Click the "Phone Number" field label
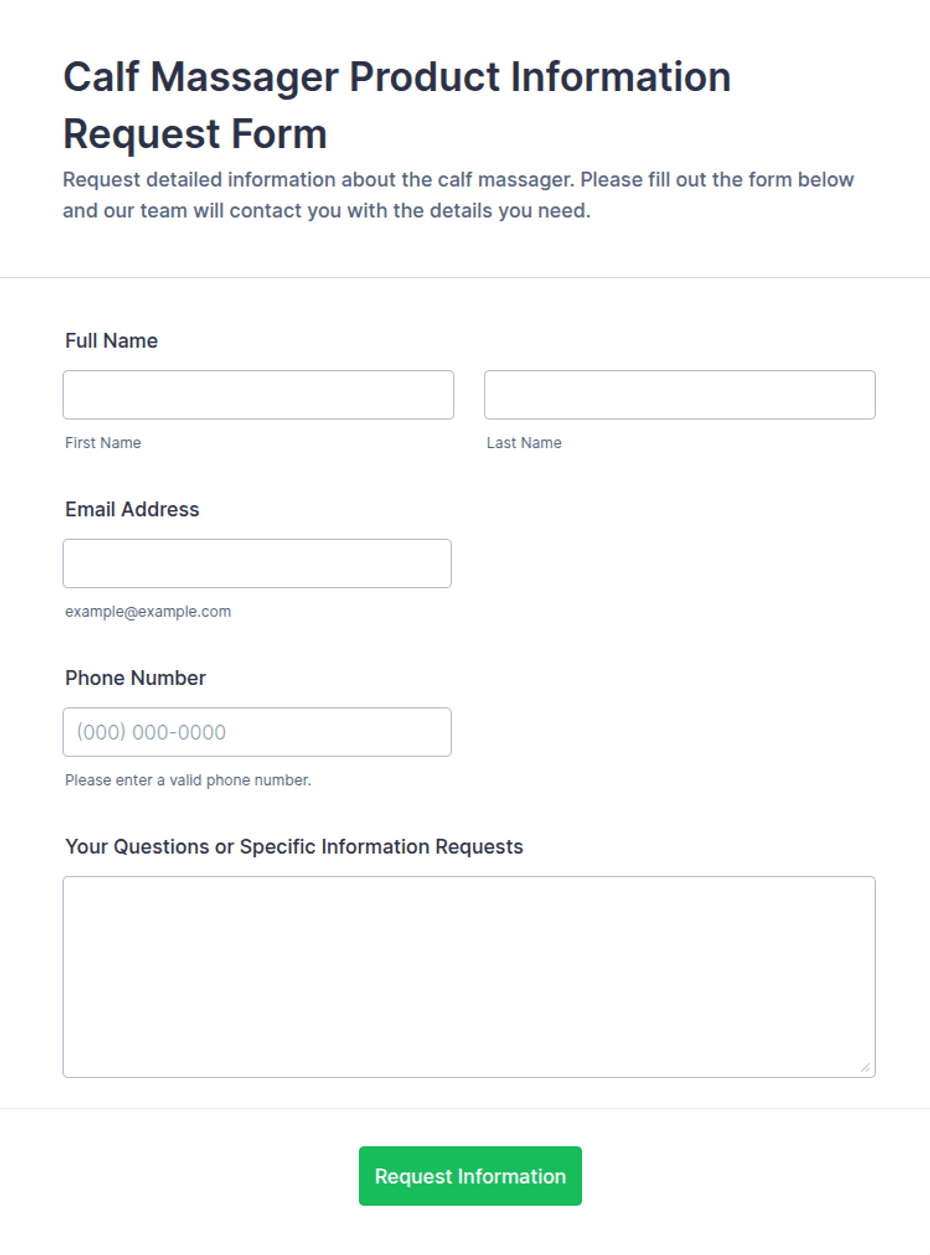 (x=135, y=678)
